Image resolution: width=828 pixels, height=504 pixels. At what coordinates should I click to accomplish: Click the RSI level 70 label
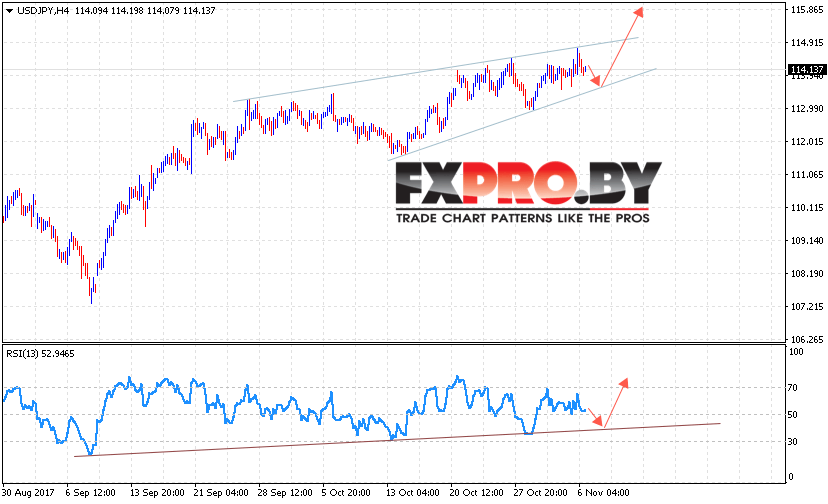792,388
